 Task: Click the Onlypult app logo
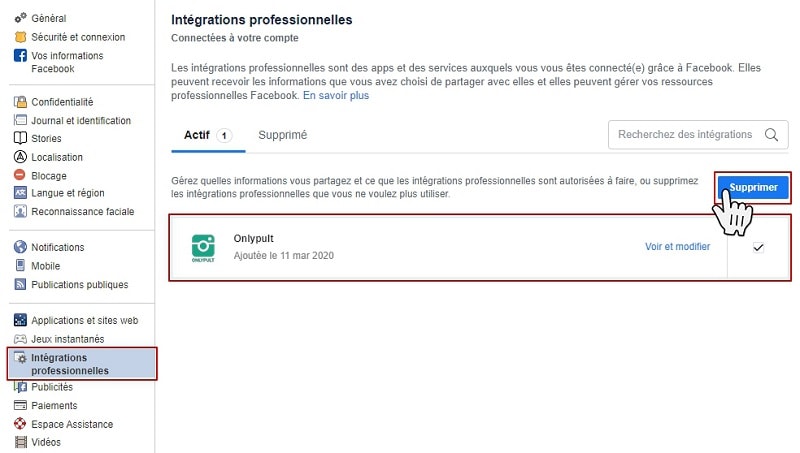point(204,246)
